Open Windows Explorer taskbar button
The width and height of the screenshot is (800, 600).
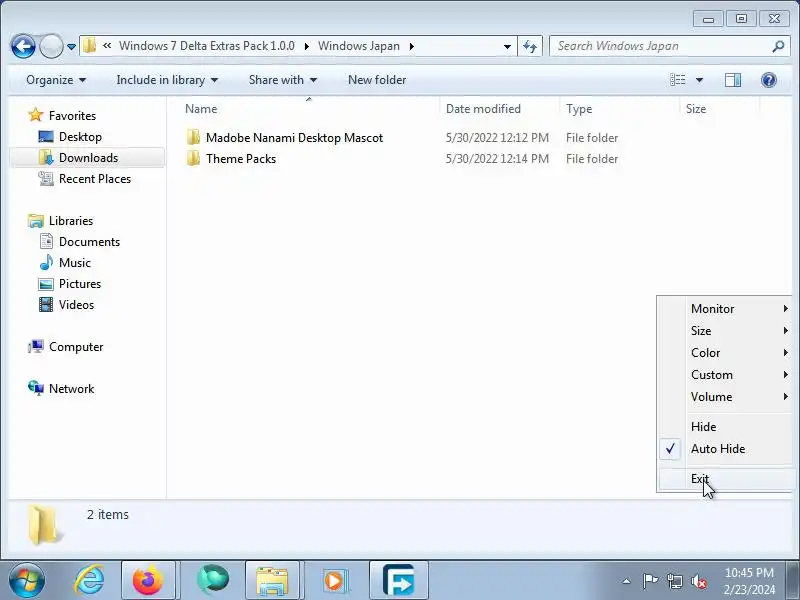click(x=272, y=581)
